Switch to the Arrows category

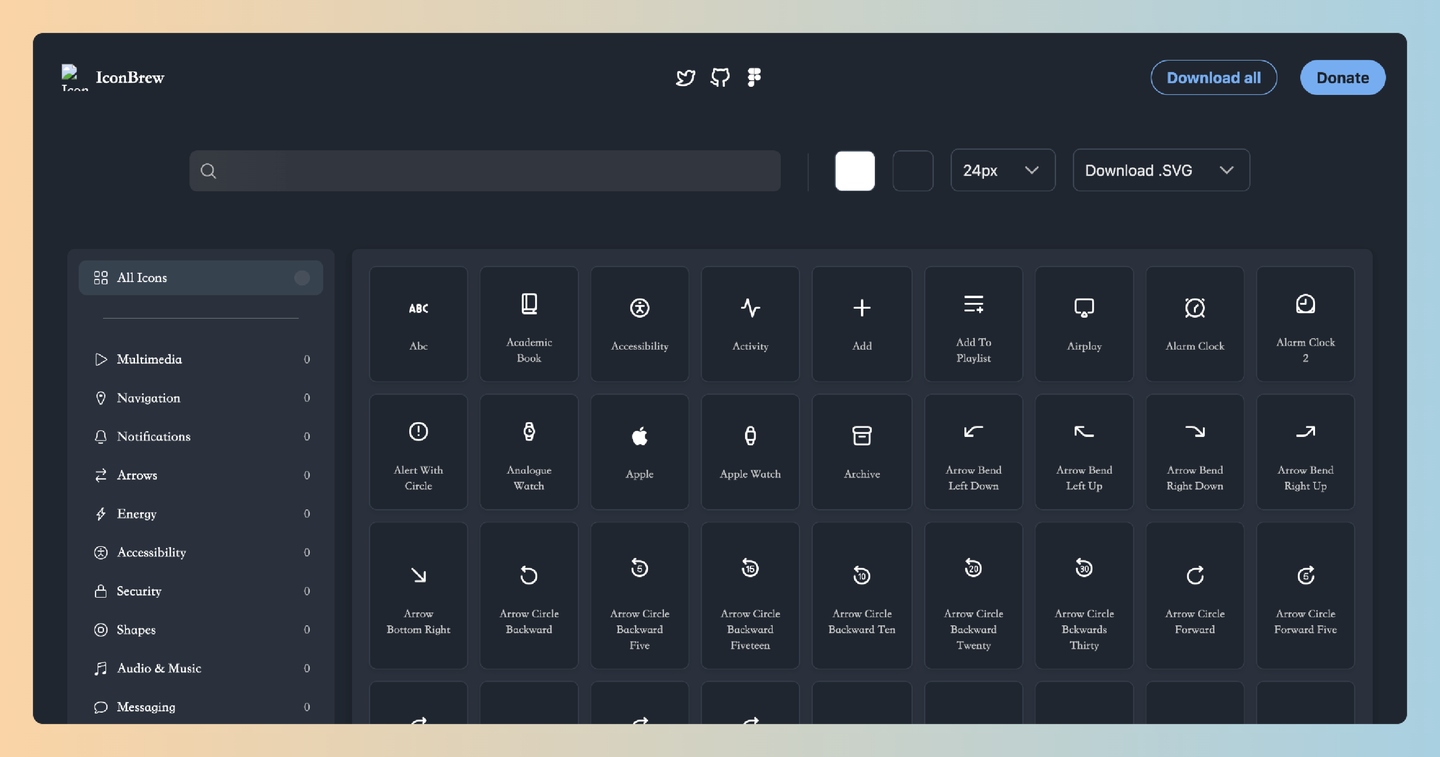(x=201, y=475)
